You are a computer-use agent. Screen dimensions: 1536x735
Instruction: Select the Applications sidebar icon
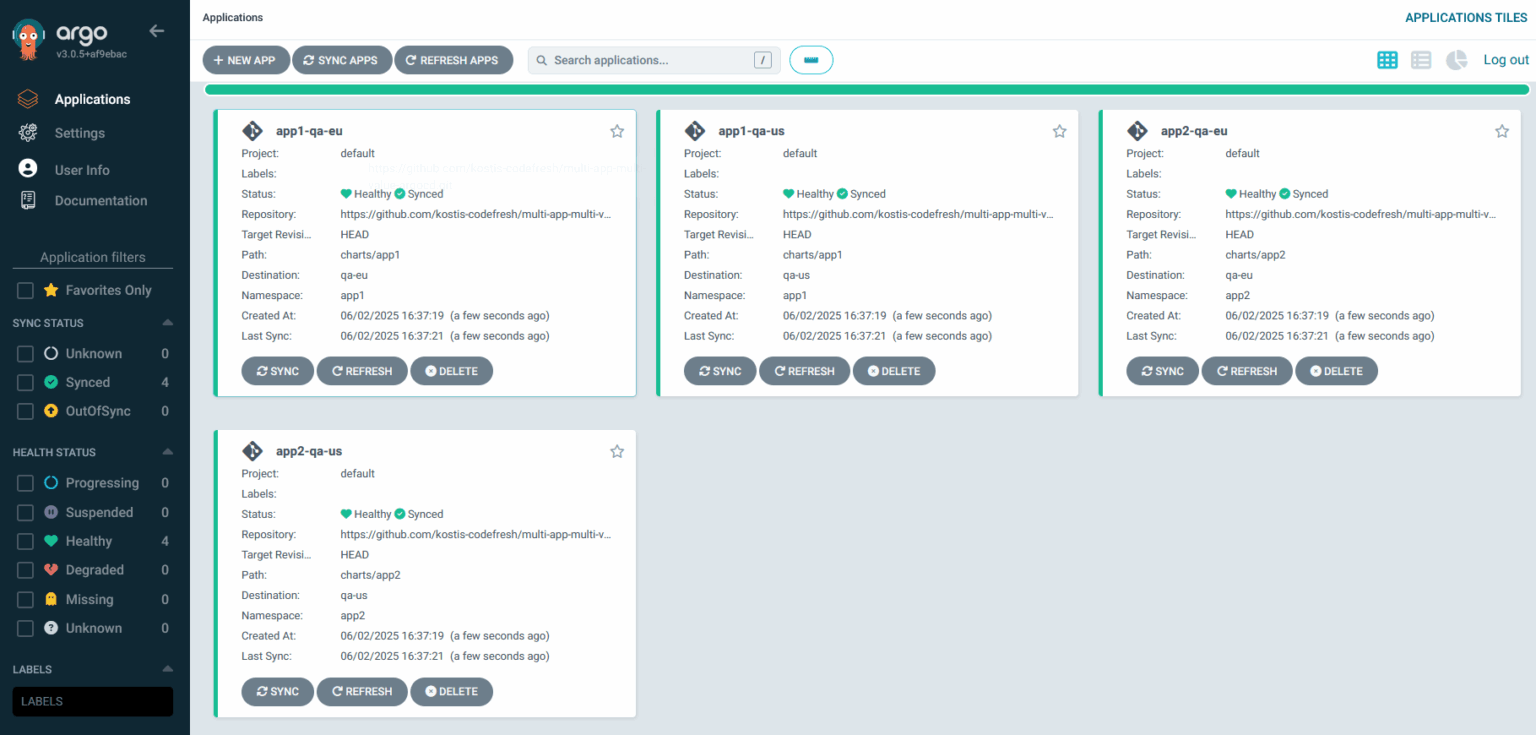coord(27,98)
